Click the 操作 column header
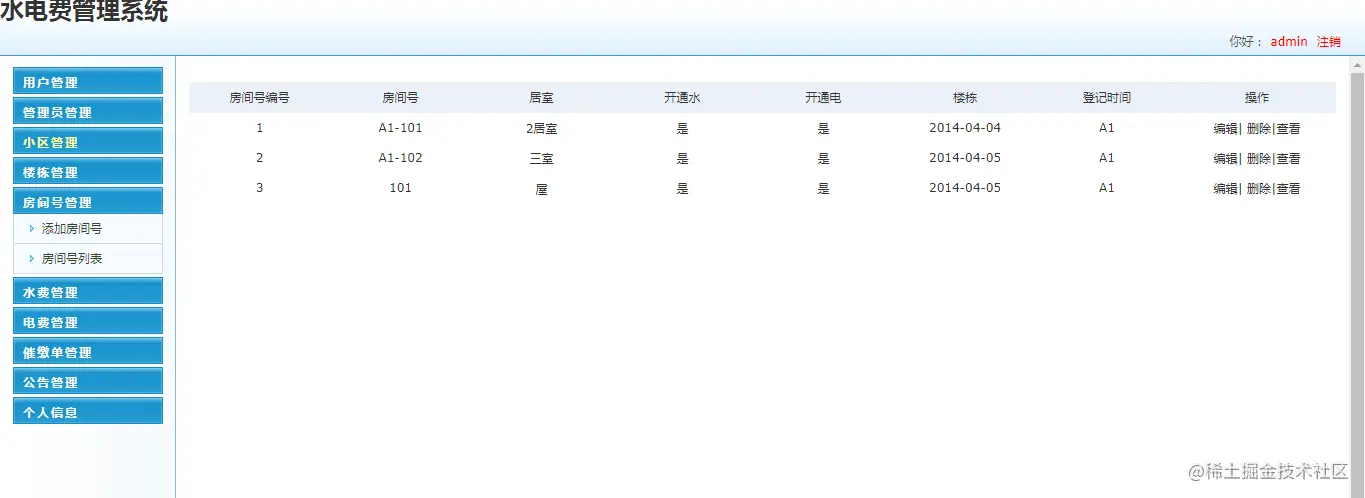1365x498 pixels. (x=1257, y=98)
